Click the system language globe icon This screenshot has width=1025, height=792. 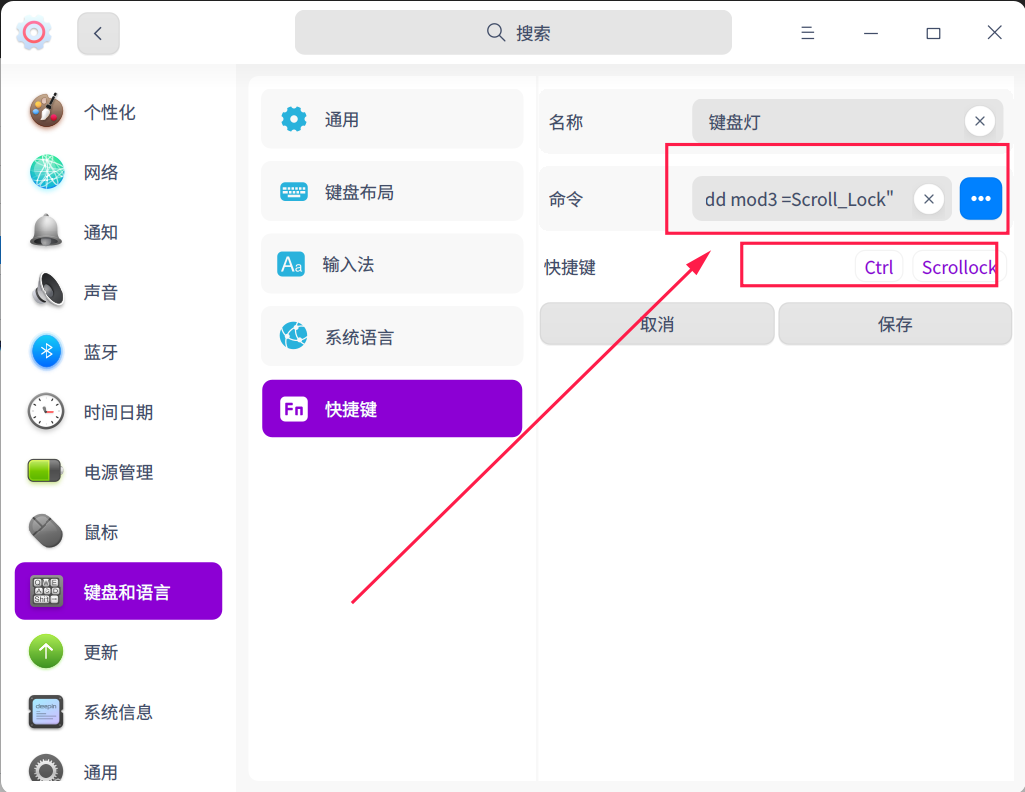coord(294,336)
